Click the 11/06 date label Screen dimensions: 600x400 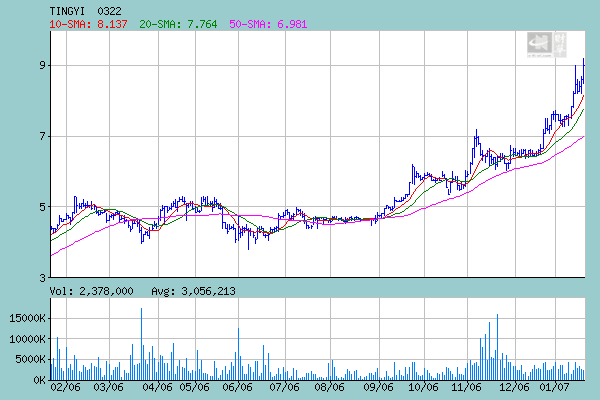466,387
